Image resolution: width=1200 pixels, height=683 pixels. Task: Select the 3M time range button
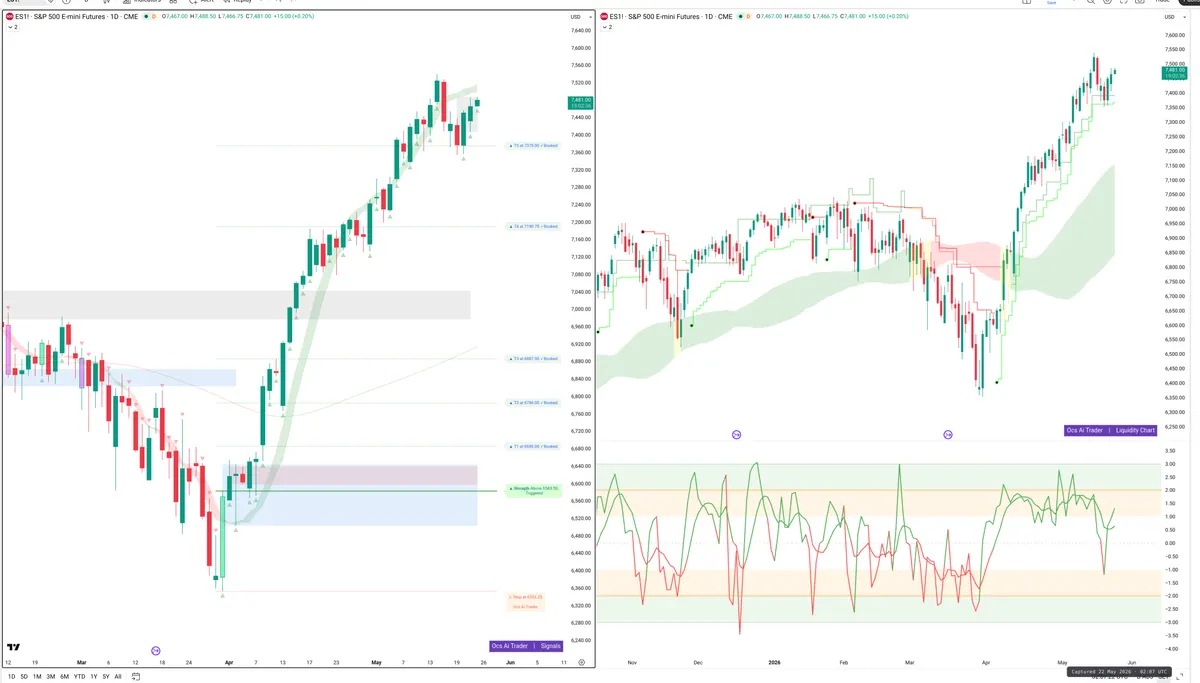51,676
